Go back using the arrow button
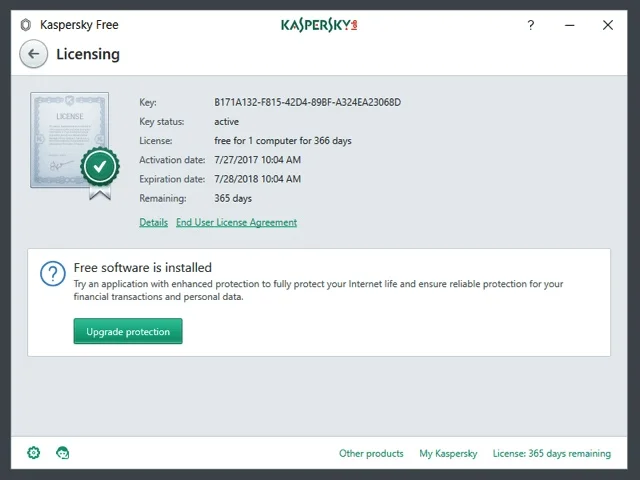This screenshot has width=640, height=480. (x=33, y=54)
